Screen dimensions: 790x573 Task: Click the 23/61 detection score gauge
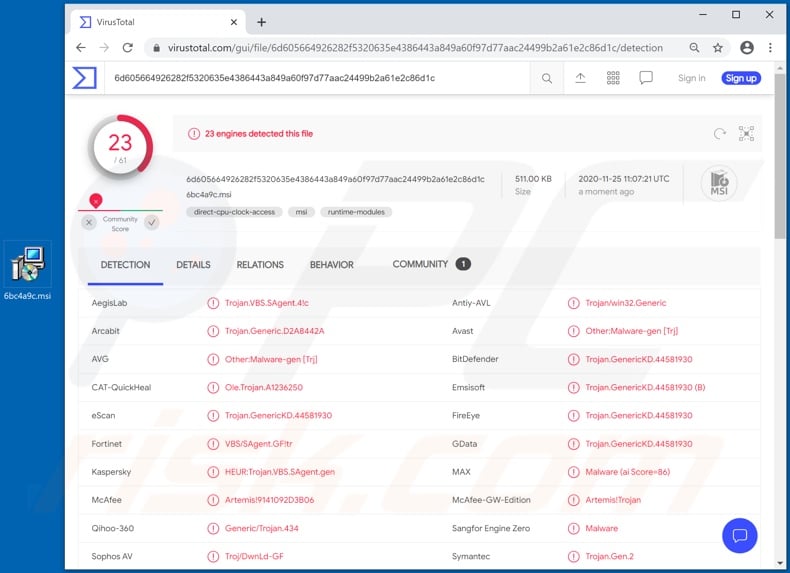[x=120, y=147]
